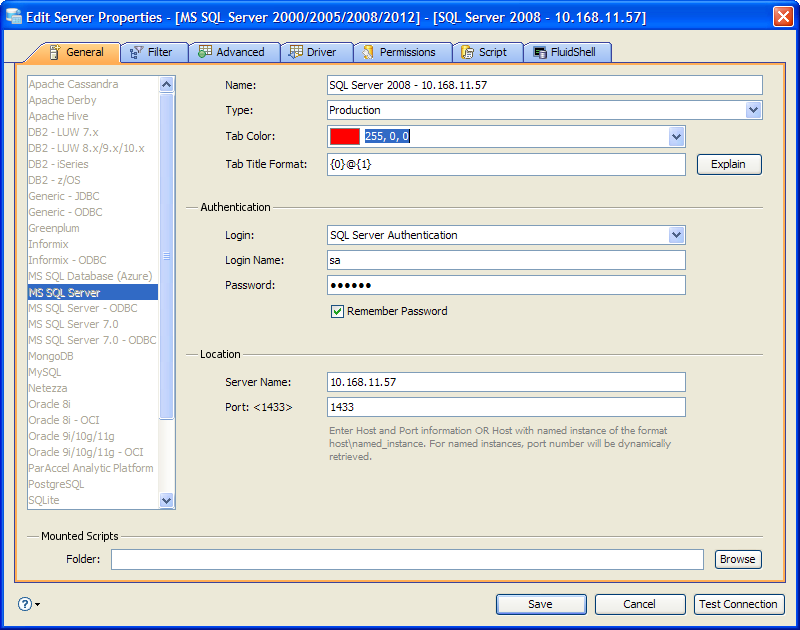Expand the Login authentication dropdown
The height and width of the screenshot is (630, 800).
[677, 235]
